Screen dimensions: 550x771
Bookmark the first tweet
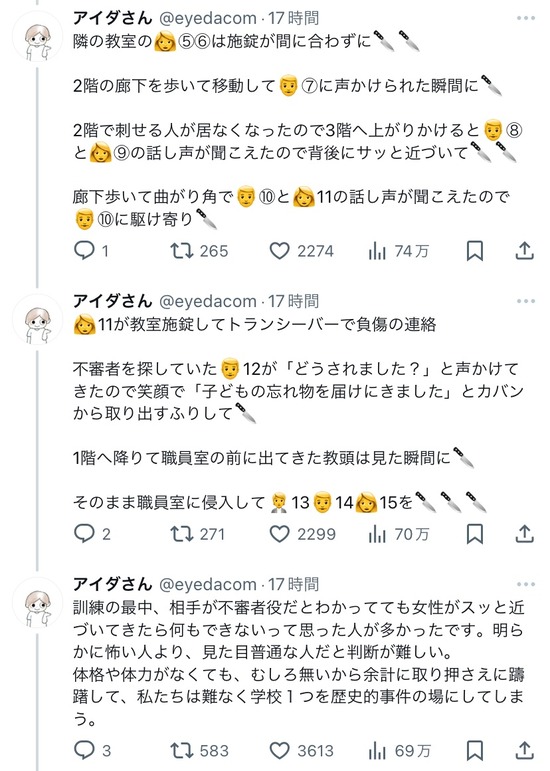pyautogui.click(x=474, y=251)
